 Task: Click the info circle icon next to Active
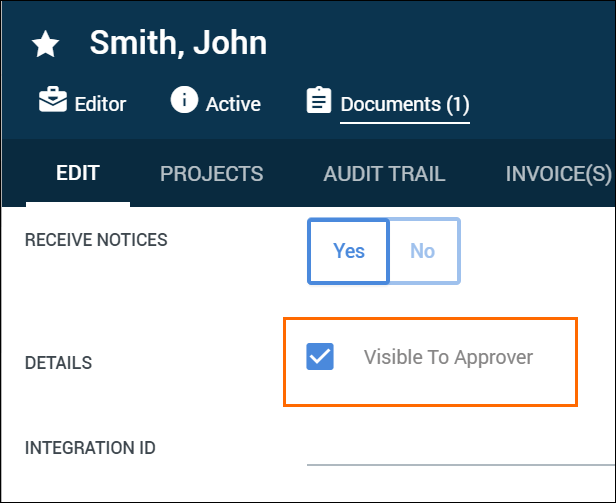pos(184,99)
